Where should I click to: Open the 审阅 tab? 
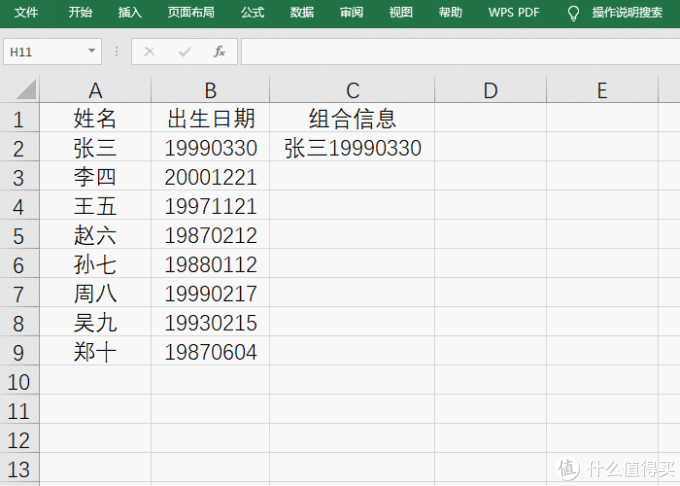pos(351,13)
